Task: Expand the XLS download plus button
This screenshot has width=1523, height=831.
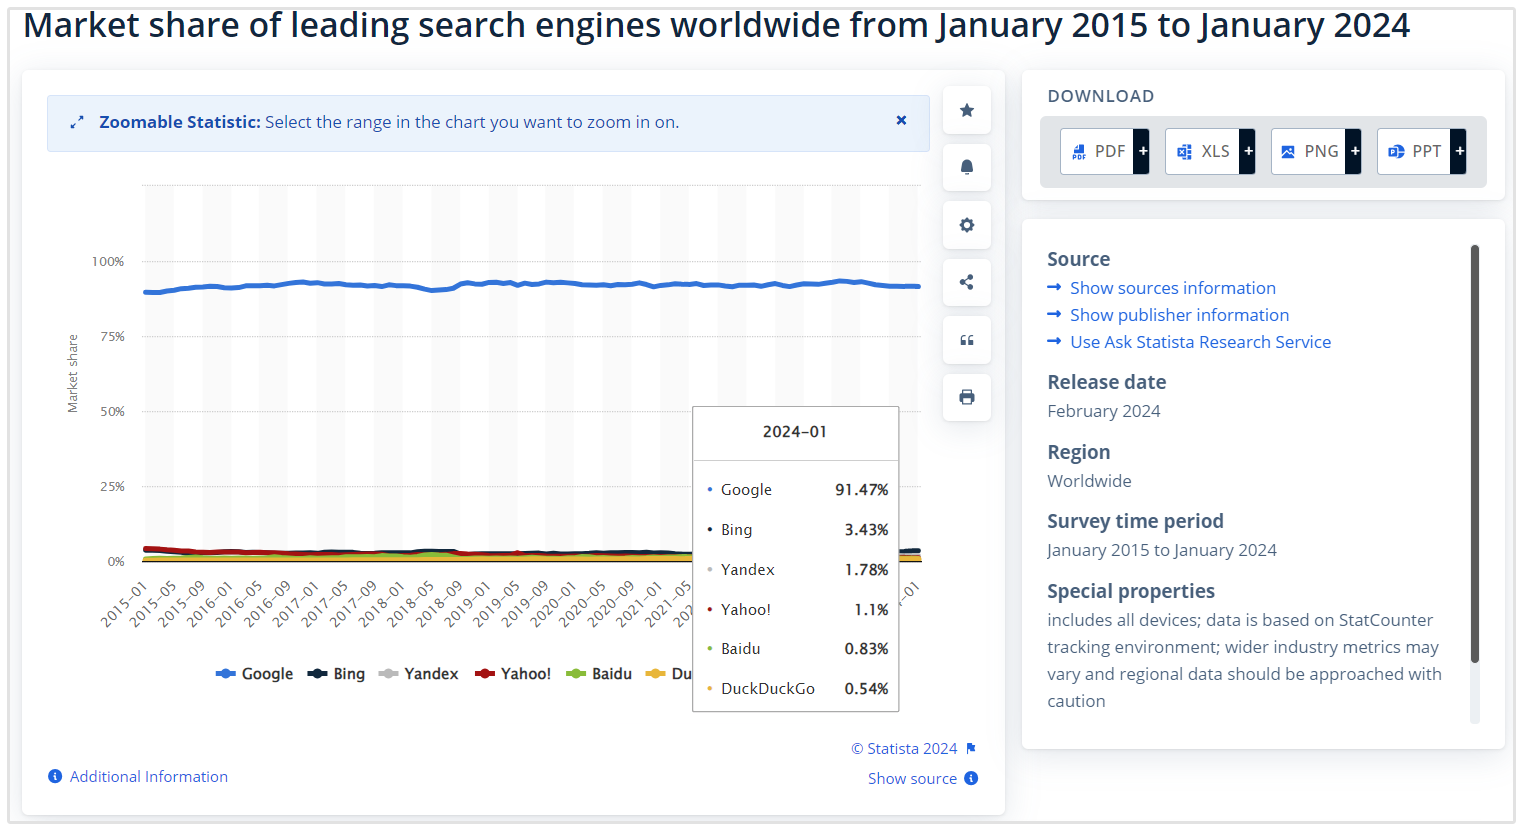Action: (1247, 151)
